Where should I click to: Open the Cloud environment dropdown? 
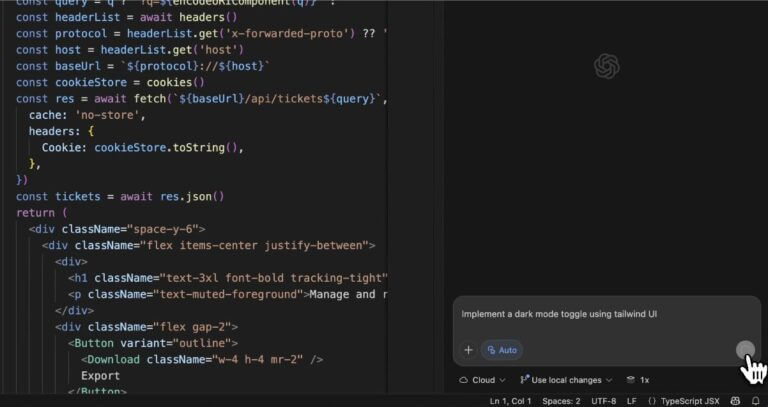[x=482, y=380]
